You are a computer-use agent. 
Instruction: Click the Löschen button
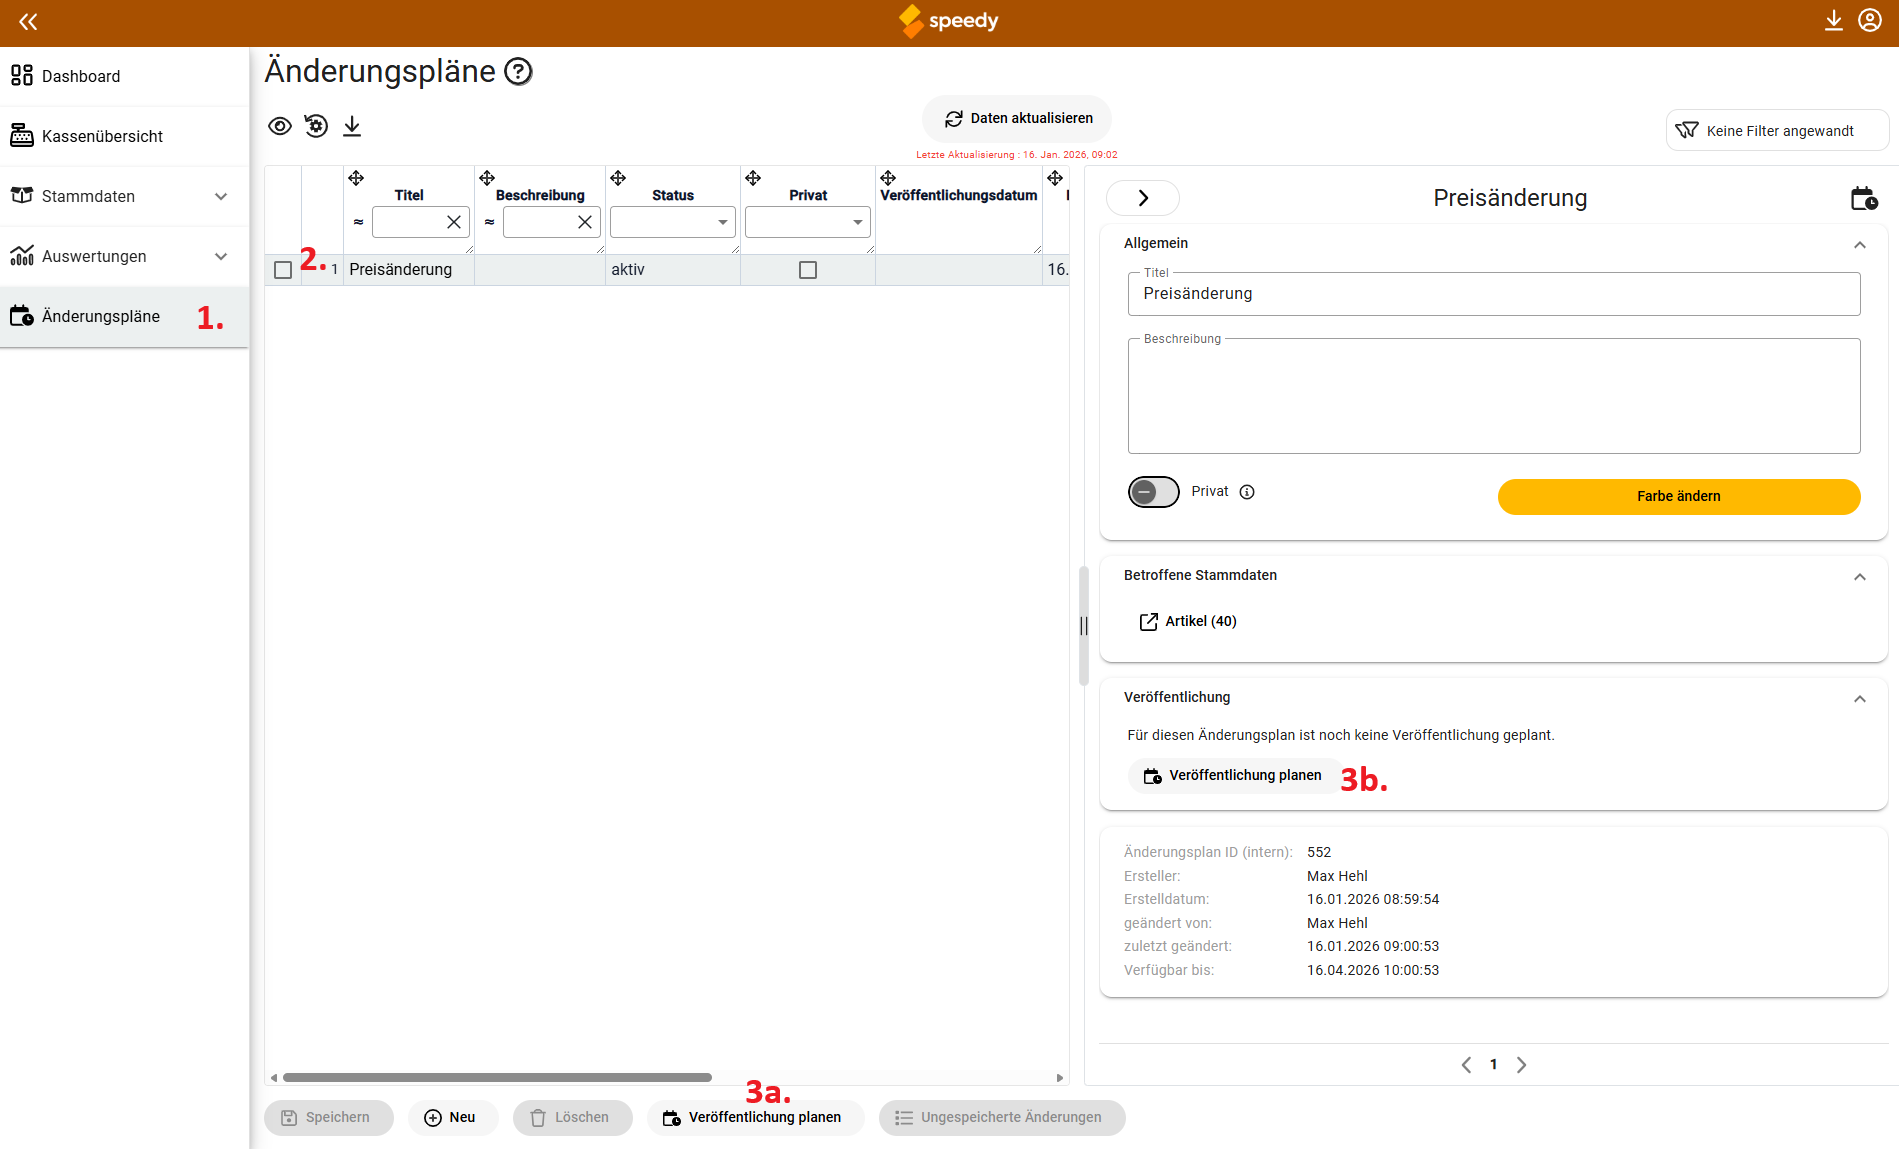[572, 1118]
